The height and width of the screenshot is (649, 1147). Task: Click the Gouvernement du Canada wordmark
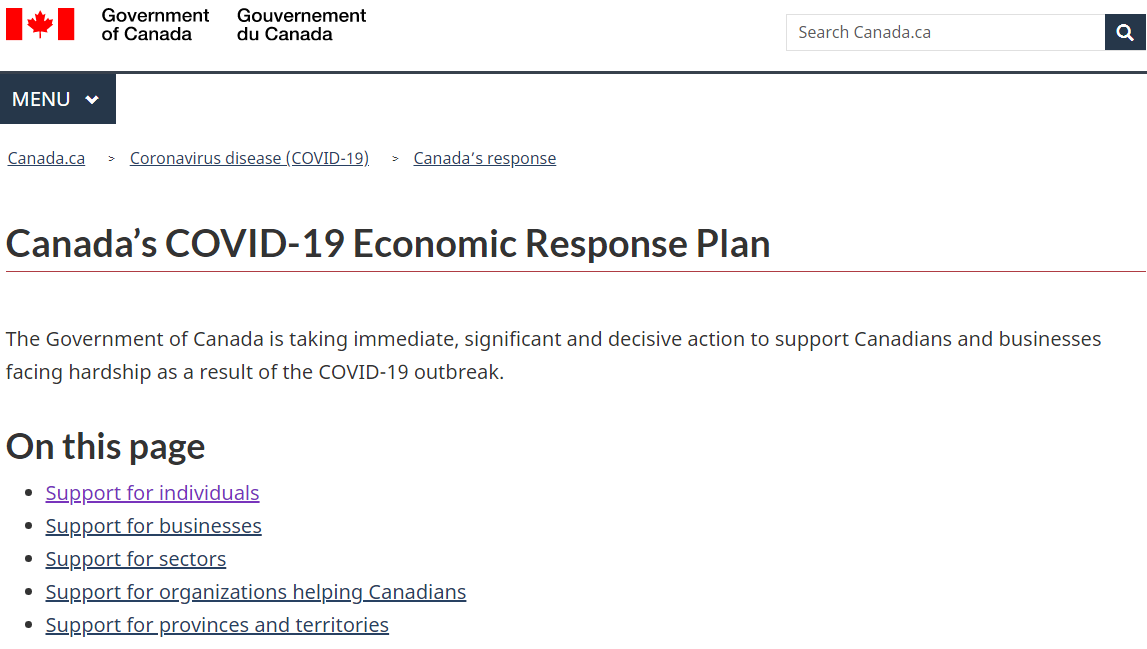click(301, 25)
